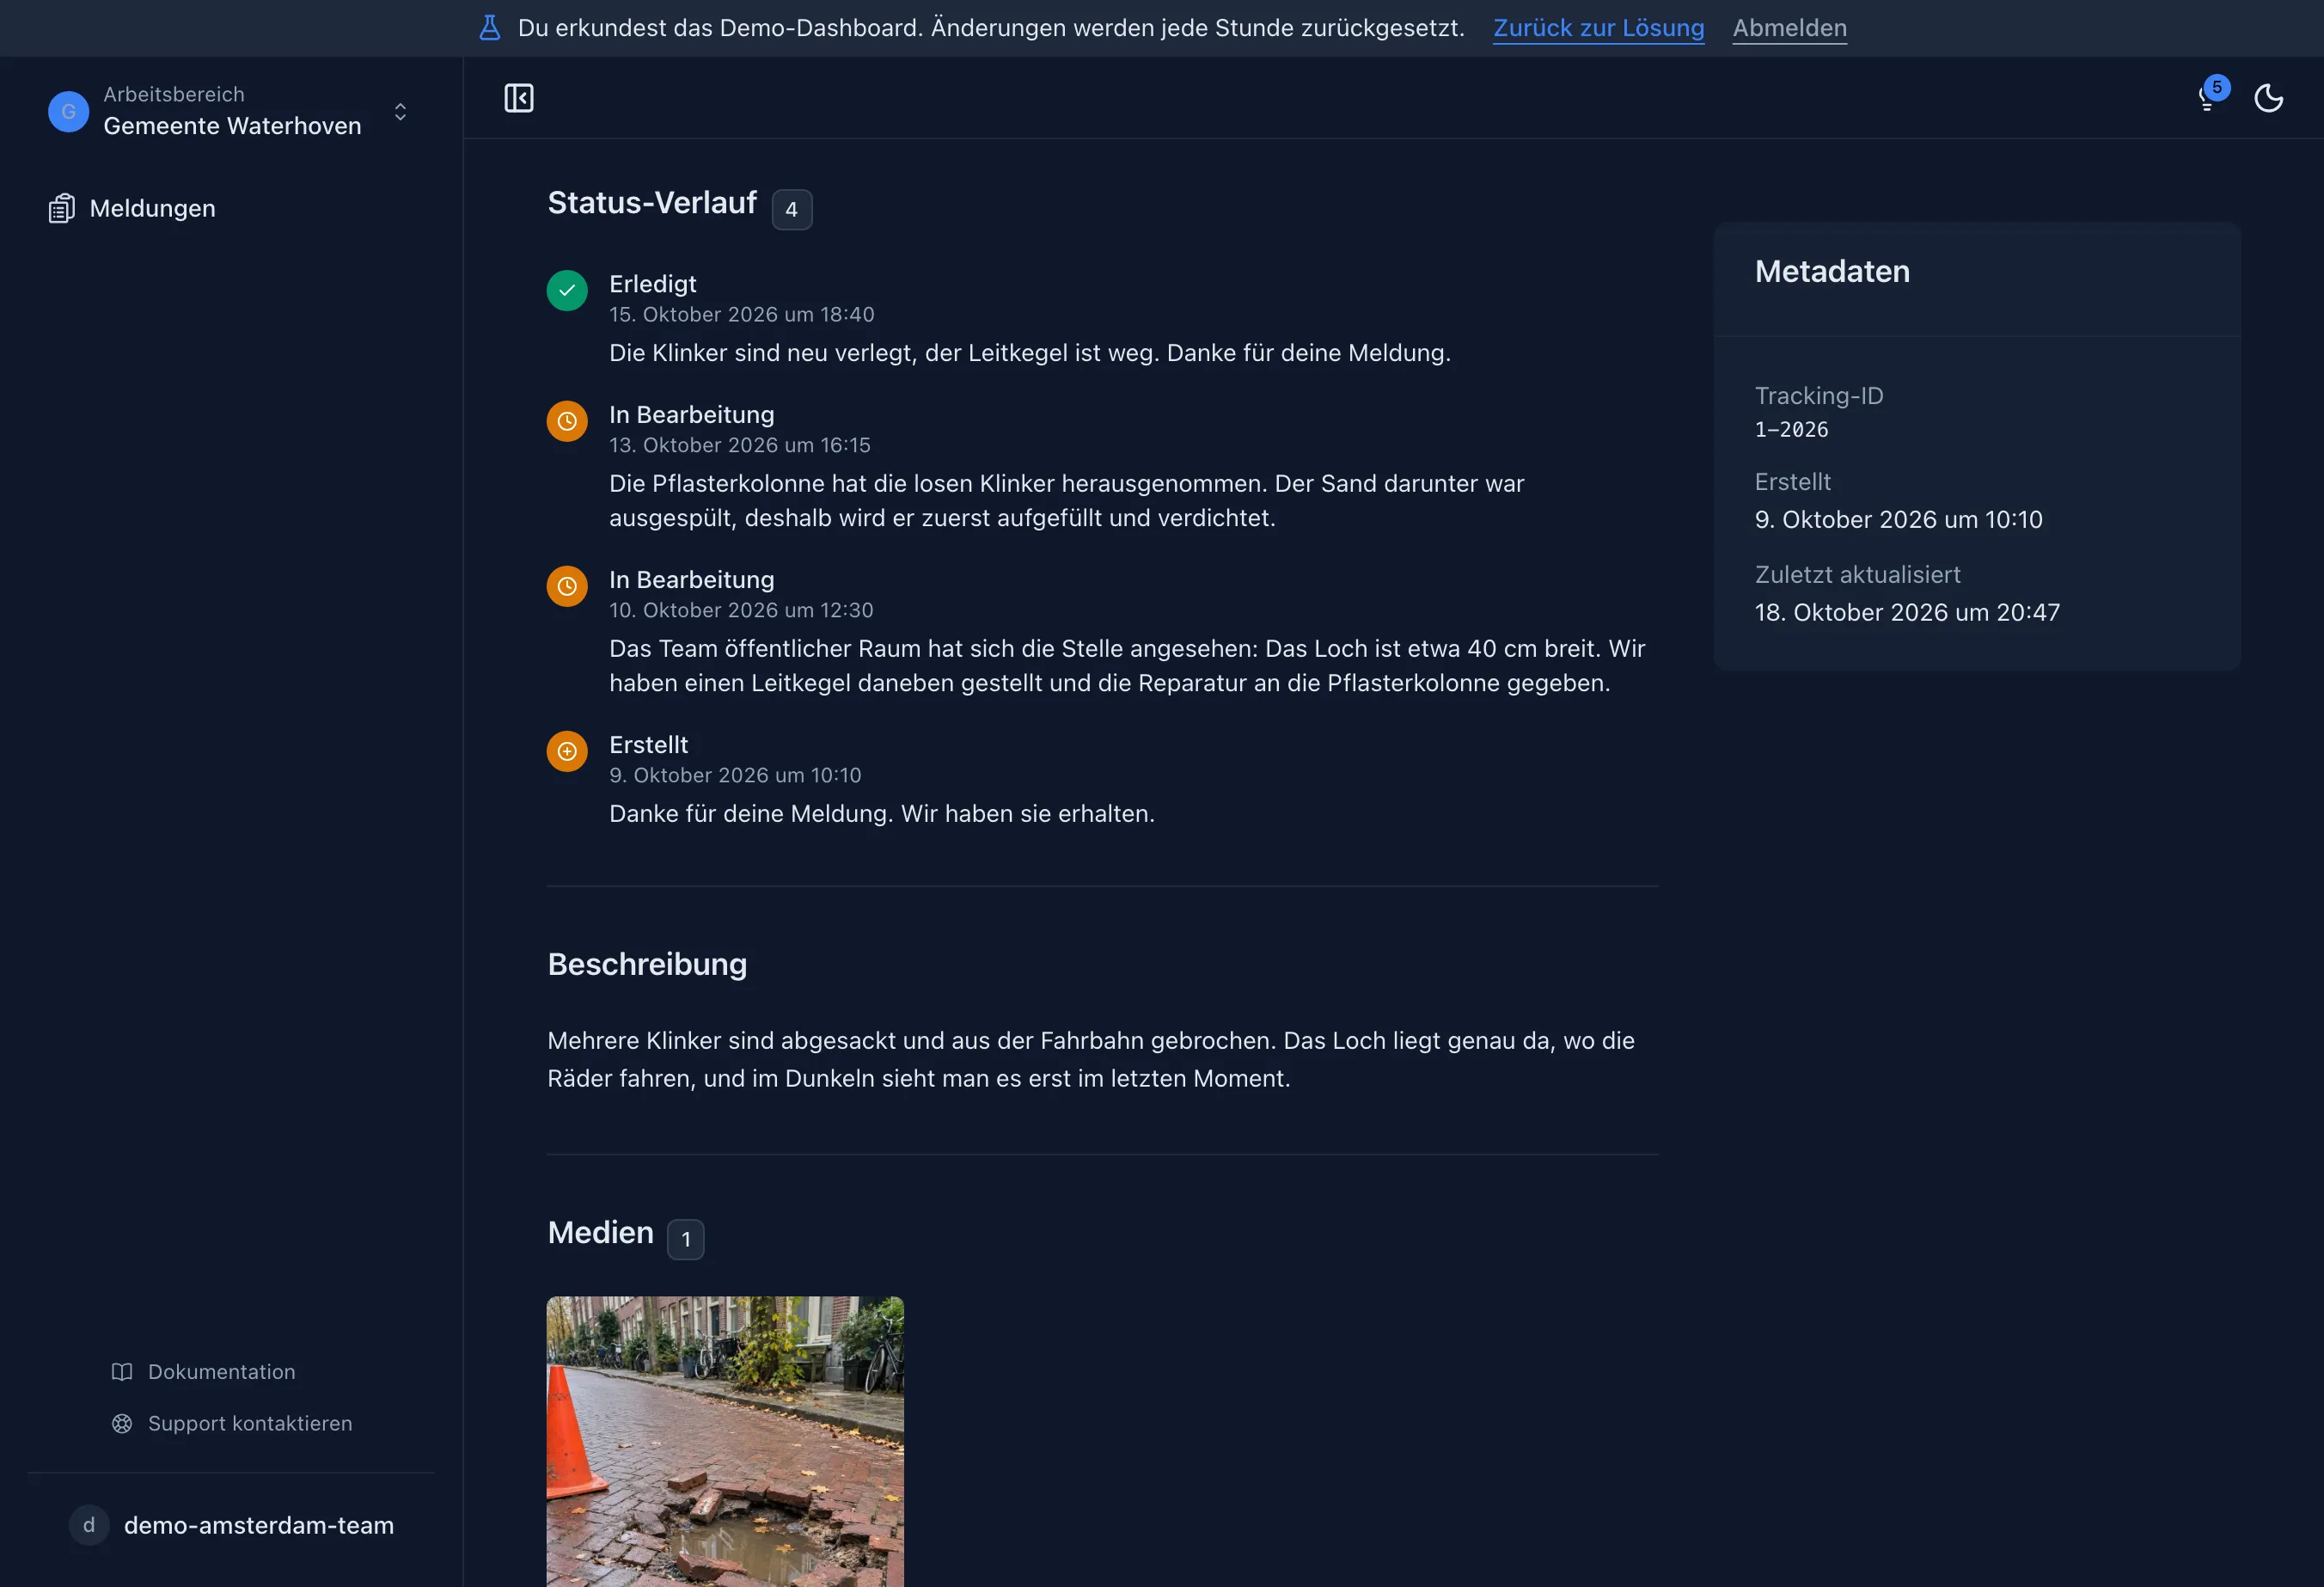2324x1587 pixels.
Task: Toggle dark mode with the moon icon
Action: (x=2268, y=98)
